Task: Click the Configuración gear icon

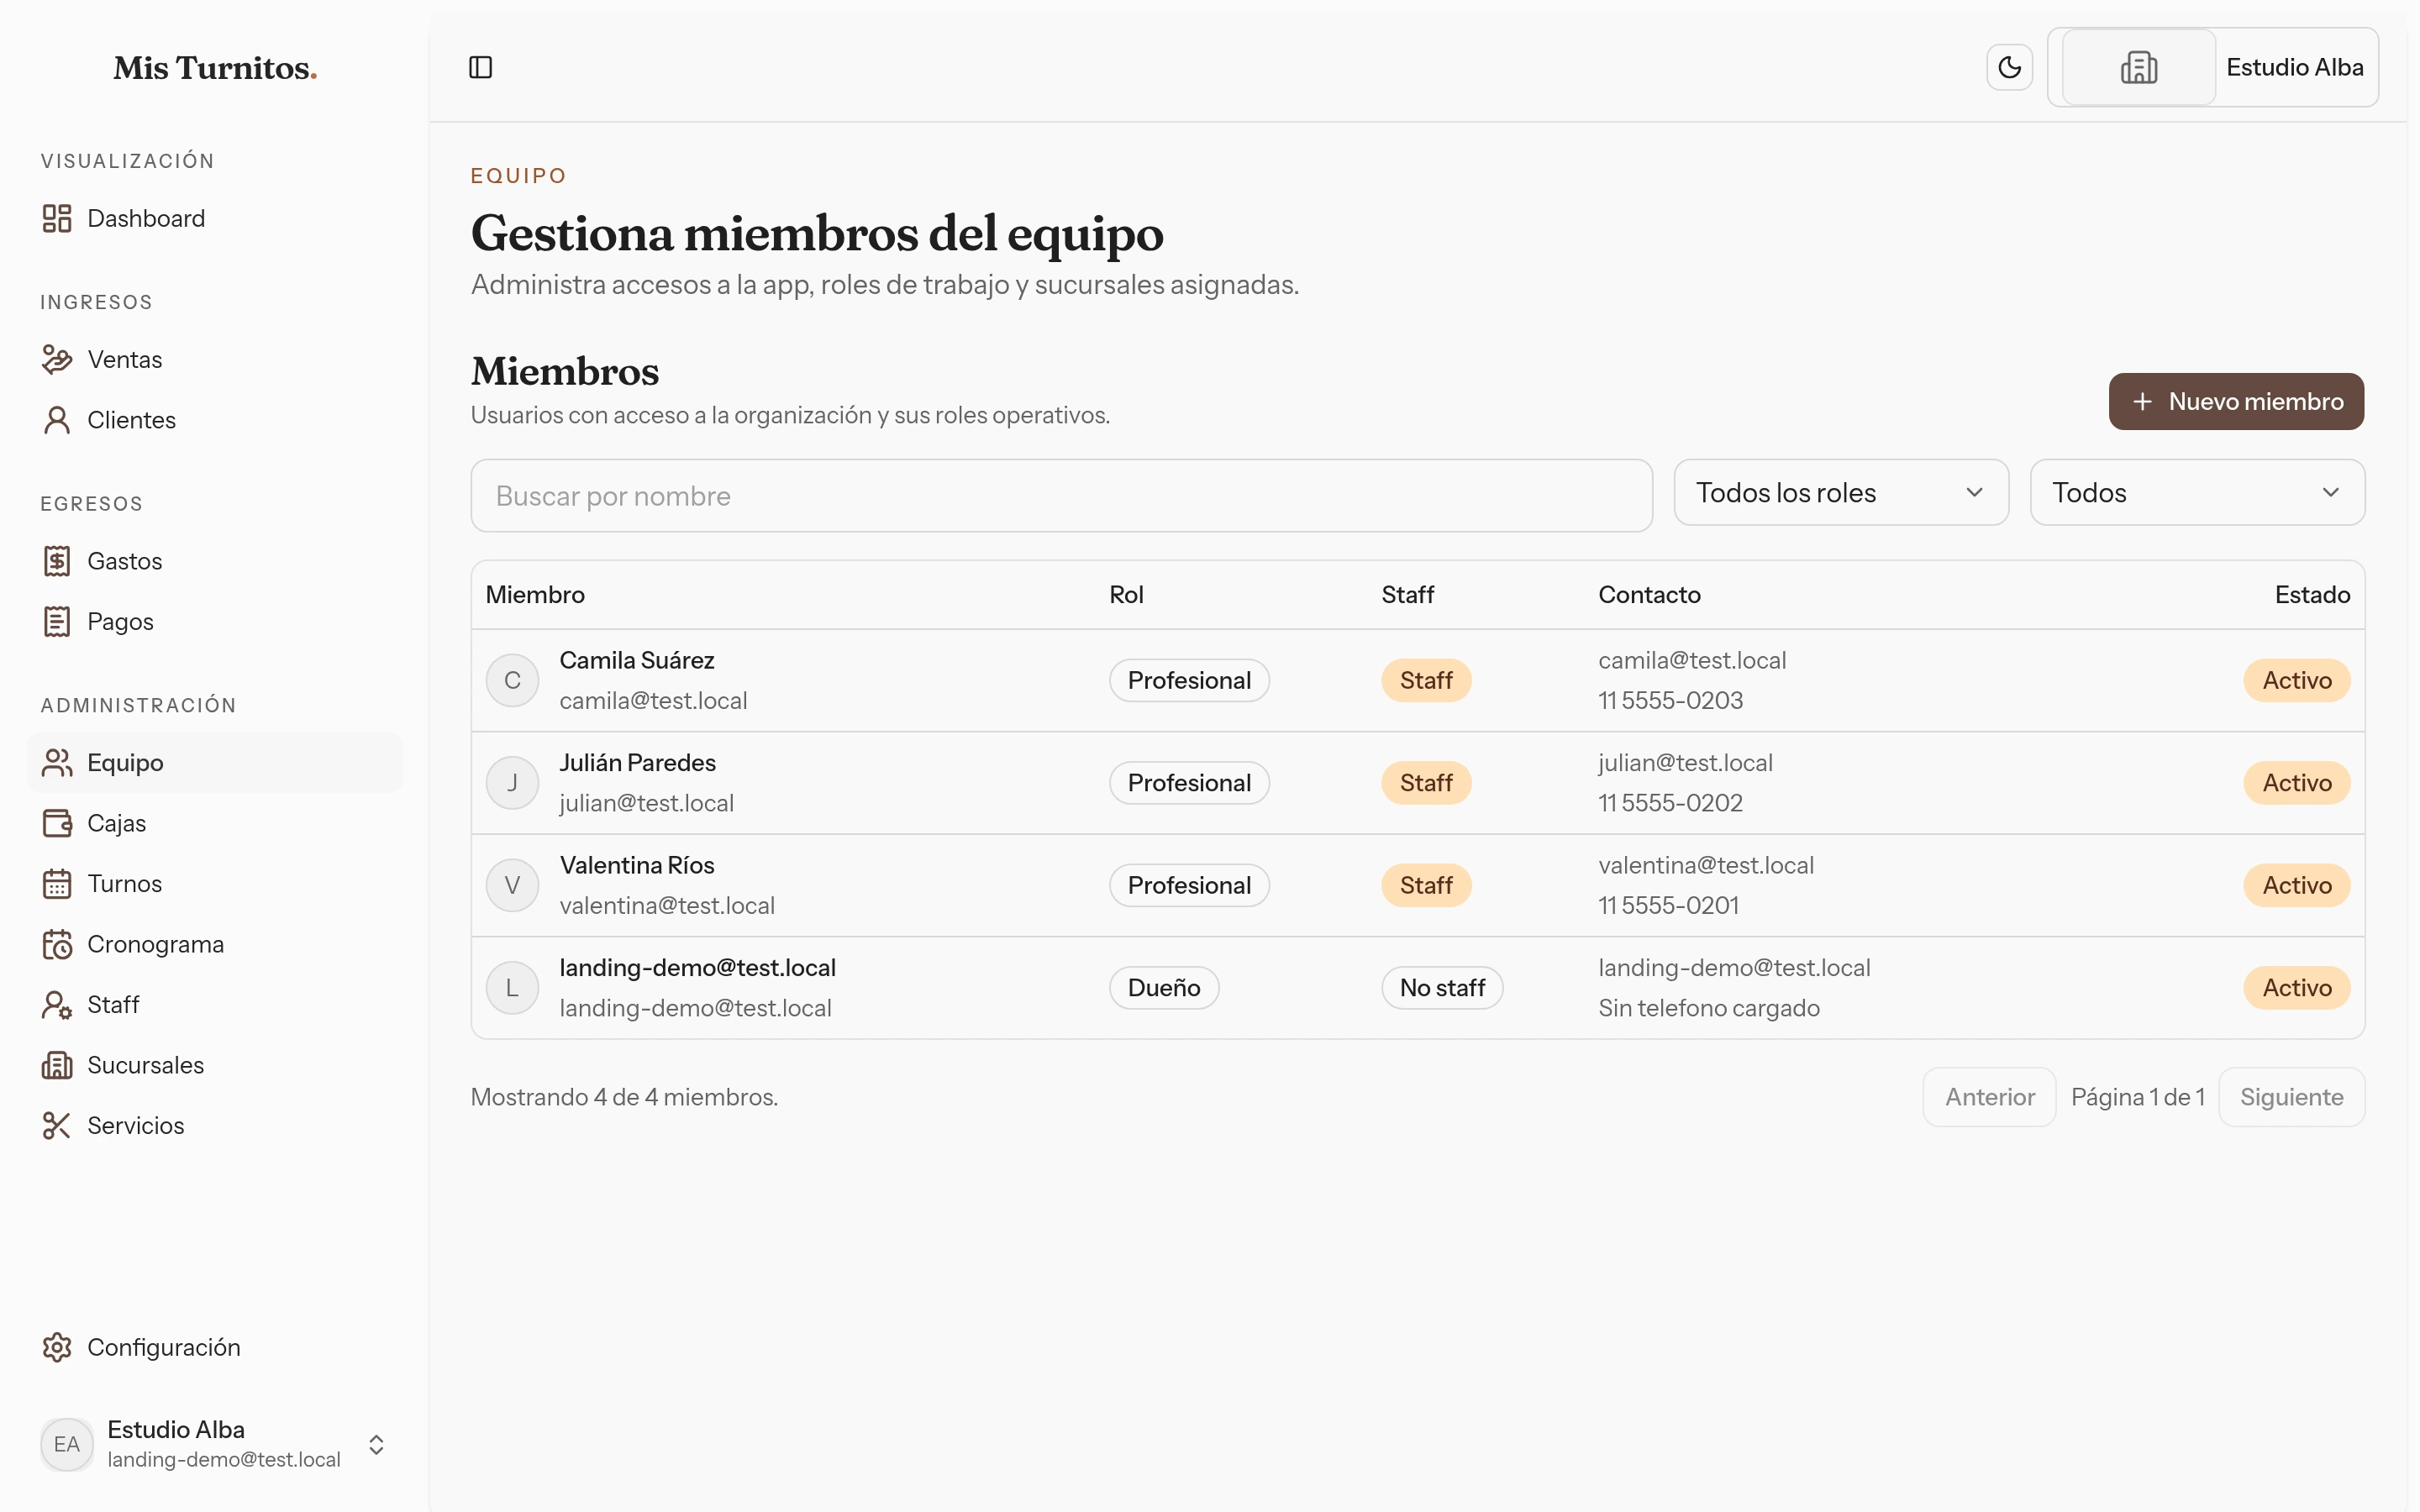Action: pyautogui.click(x=57, y=1347)
